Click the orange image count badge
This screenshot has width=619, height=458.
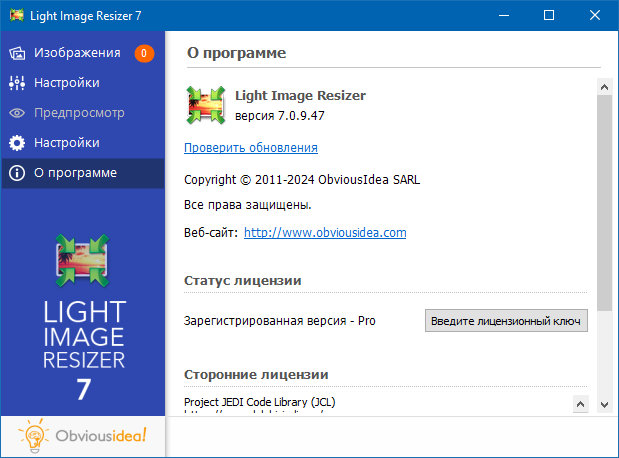click(144, 53)
